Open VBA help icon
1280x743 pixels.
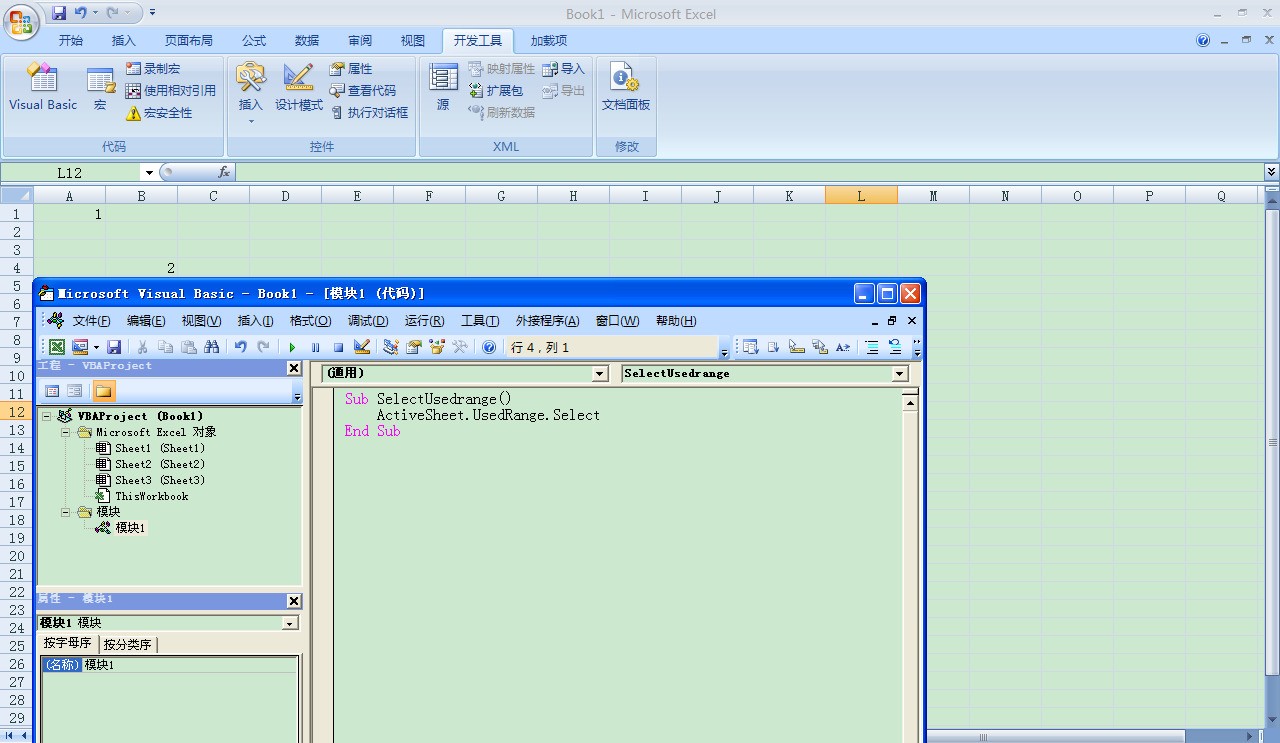[x=489, y=347]
